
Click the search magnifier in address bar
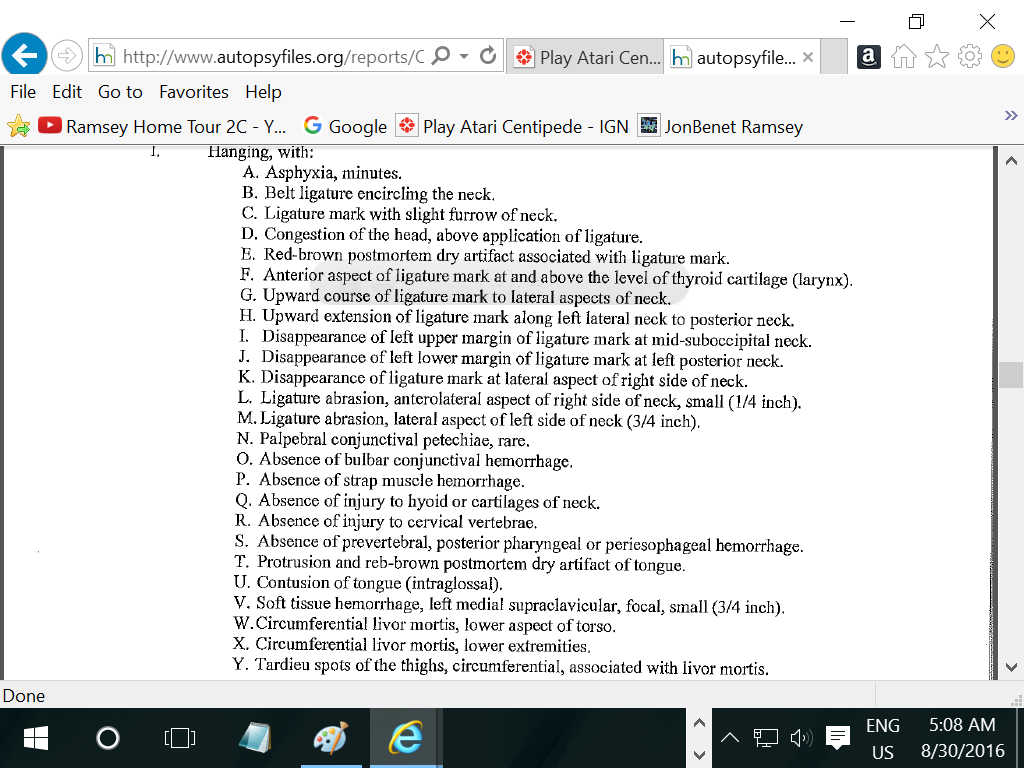point(441,56)
